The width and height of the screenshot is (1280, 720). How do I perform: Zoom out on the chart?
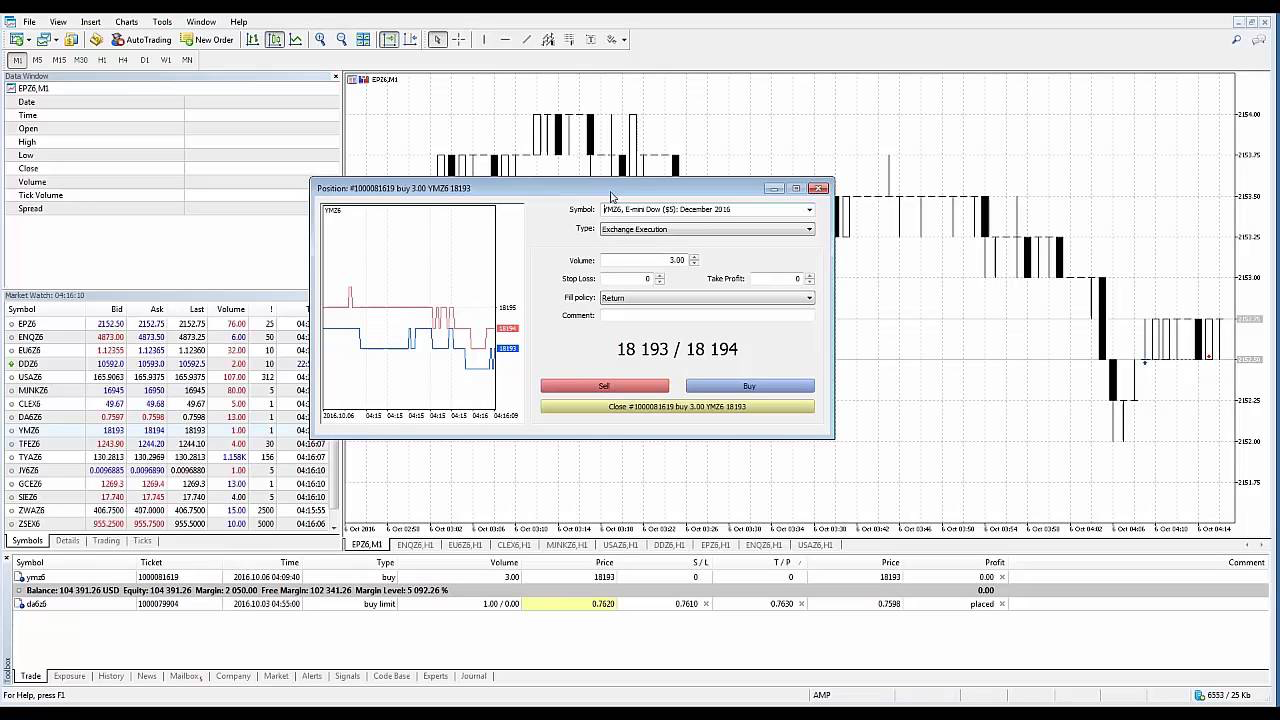(x=342, y=40)
